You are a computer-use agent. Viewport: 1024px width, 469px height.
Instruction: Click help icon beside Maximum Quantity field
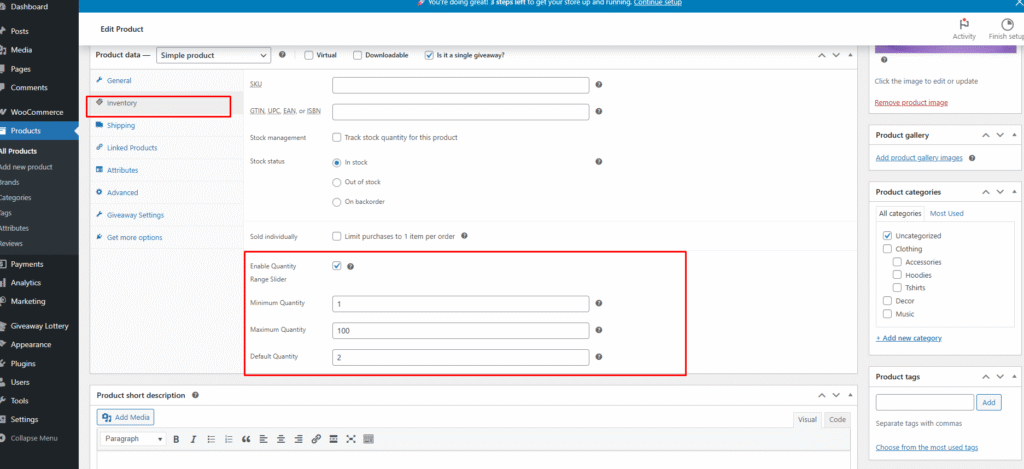click(x=598, y=330)
